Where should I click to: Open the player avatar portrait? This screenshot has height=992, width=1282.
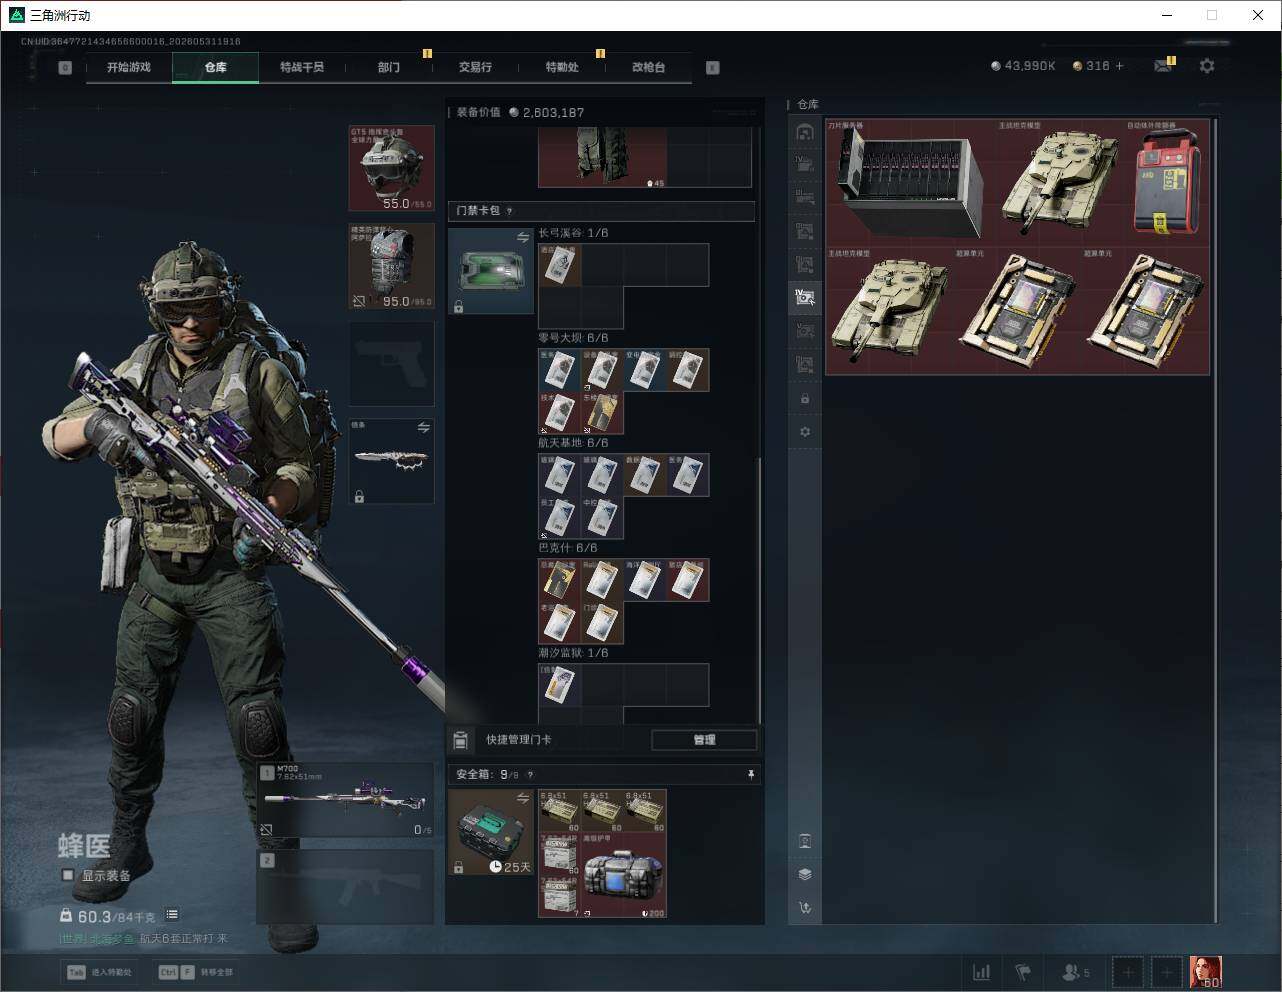pos(1205,972)
